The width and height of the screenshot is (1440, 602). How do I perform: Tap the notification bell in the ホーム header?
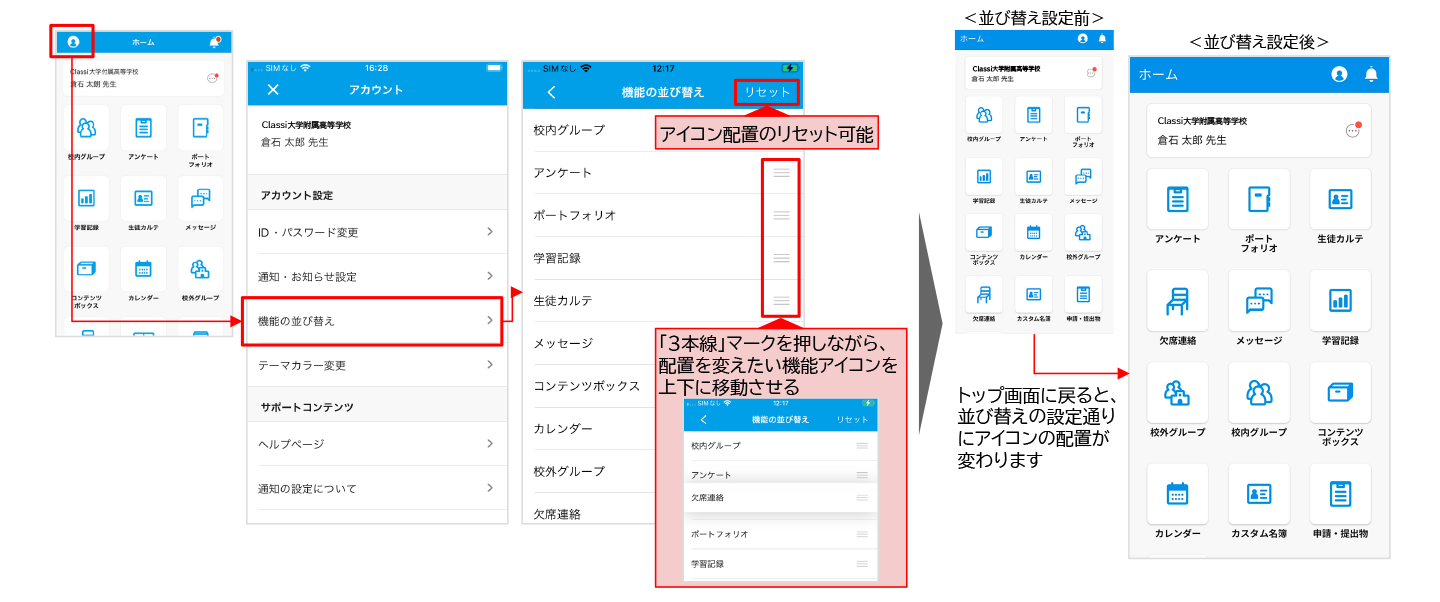pos(1371,75)
